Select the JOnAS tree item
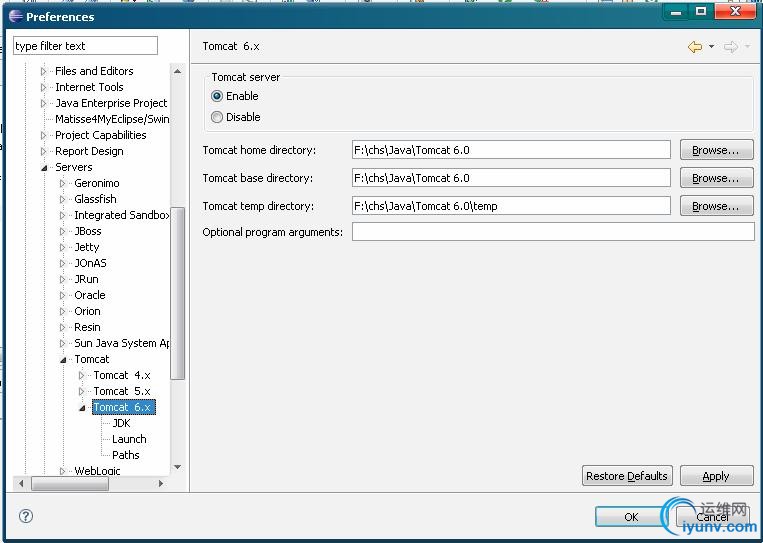 click(x=90, y=263)
